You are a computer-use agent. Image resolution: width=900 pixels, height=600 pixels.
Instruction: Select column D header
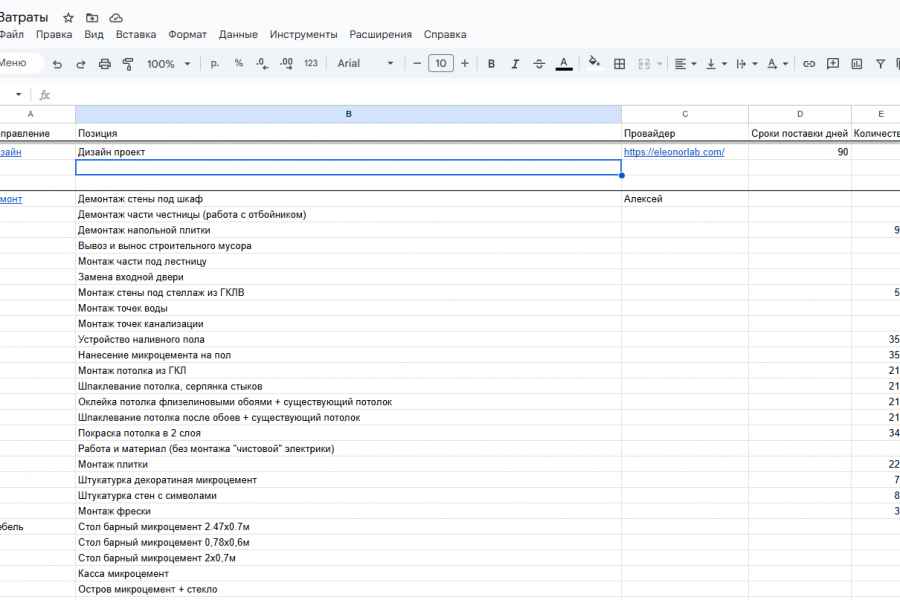800,114
